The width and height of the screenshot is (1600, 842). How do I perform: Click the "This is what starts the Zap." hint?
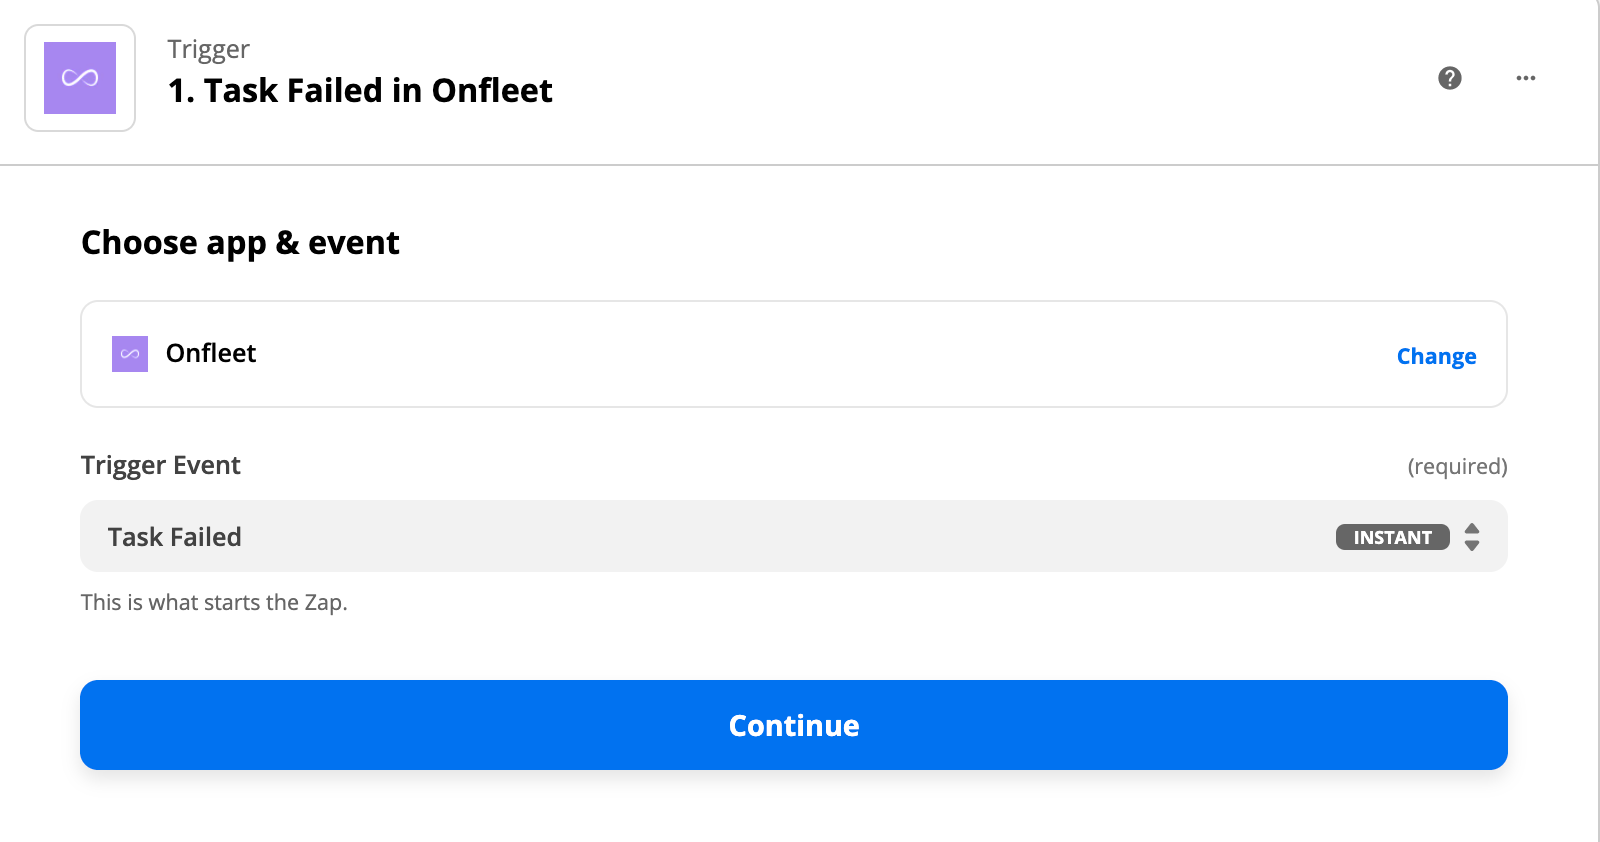214,602
